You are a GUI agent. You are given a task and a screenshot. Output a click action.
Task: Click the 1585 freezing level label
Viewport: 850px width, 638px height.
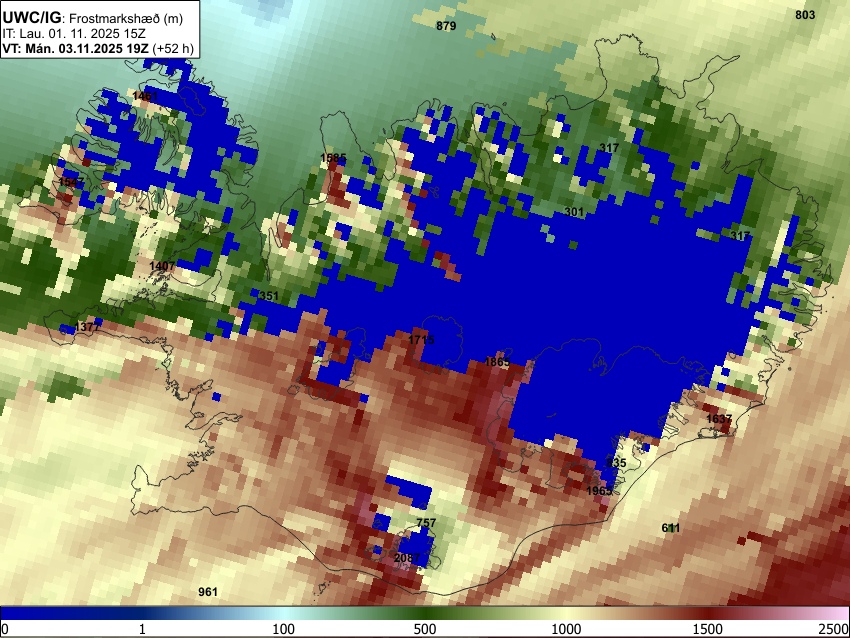pyautogui.click(x=333, y=158)
